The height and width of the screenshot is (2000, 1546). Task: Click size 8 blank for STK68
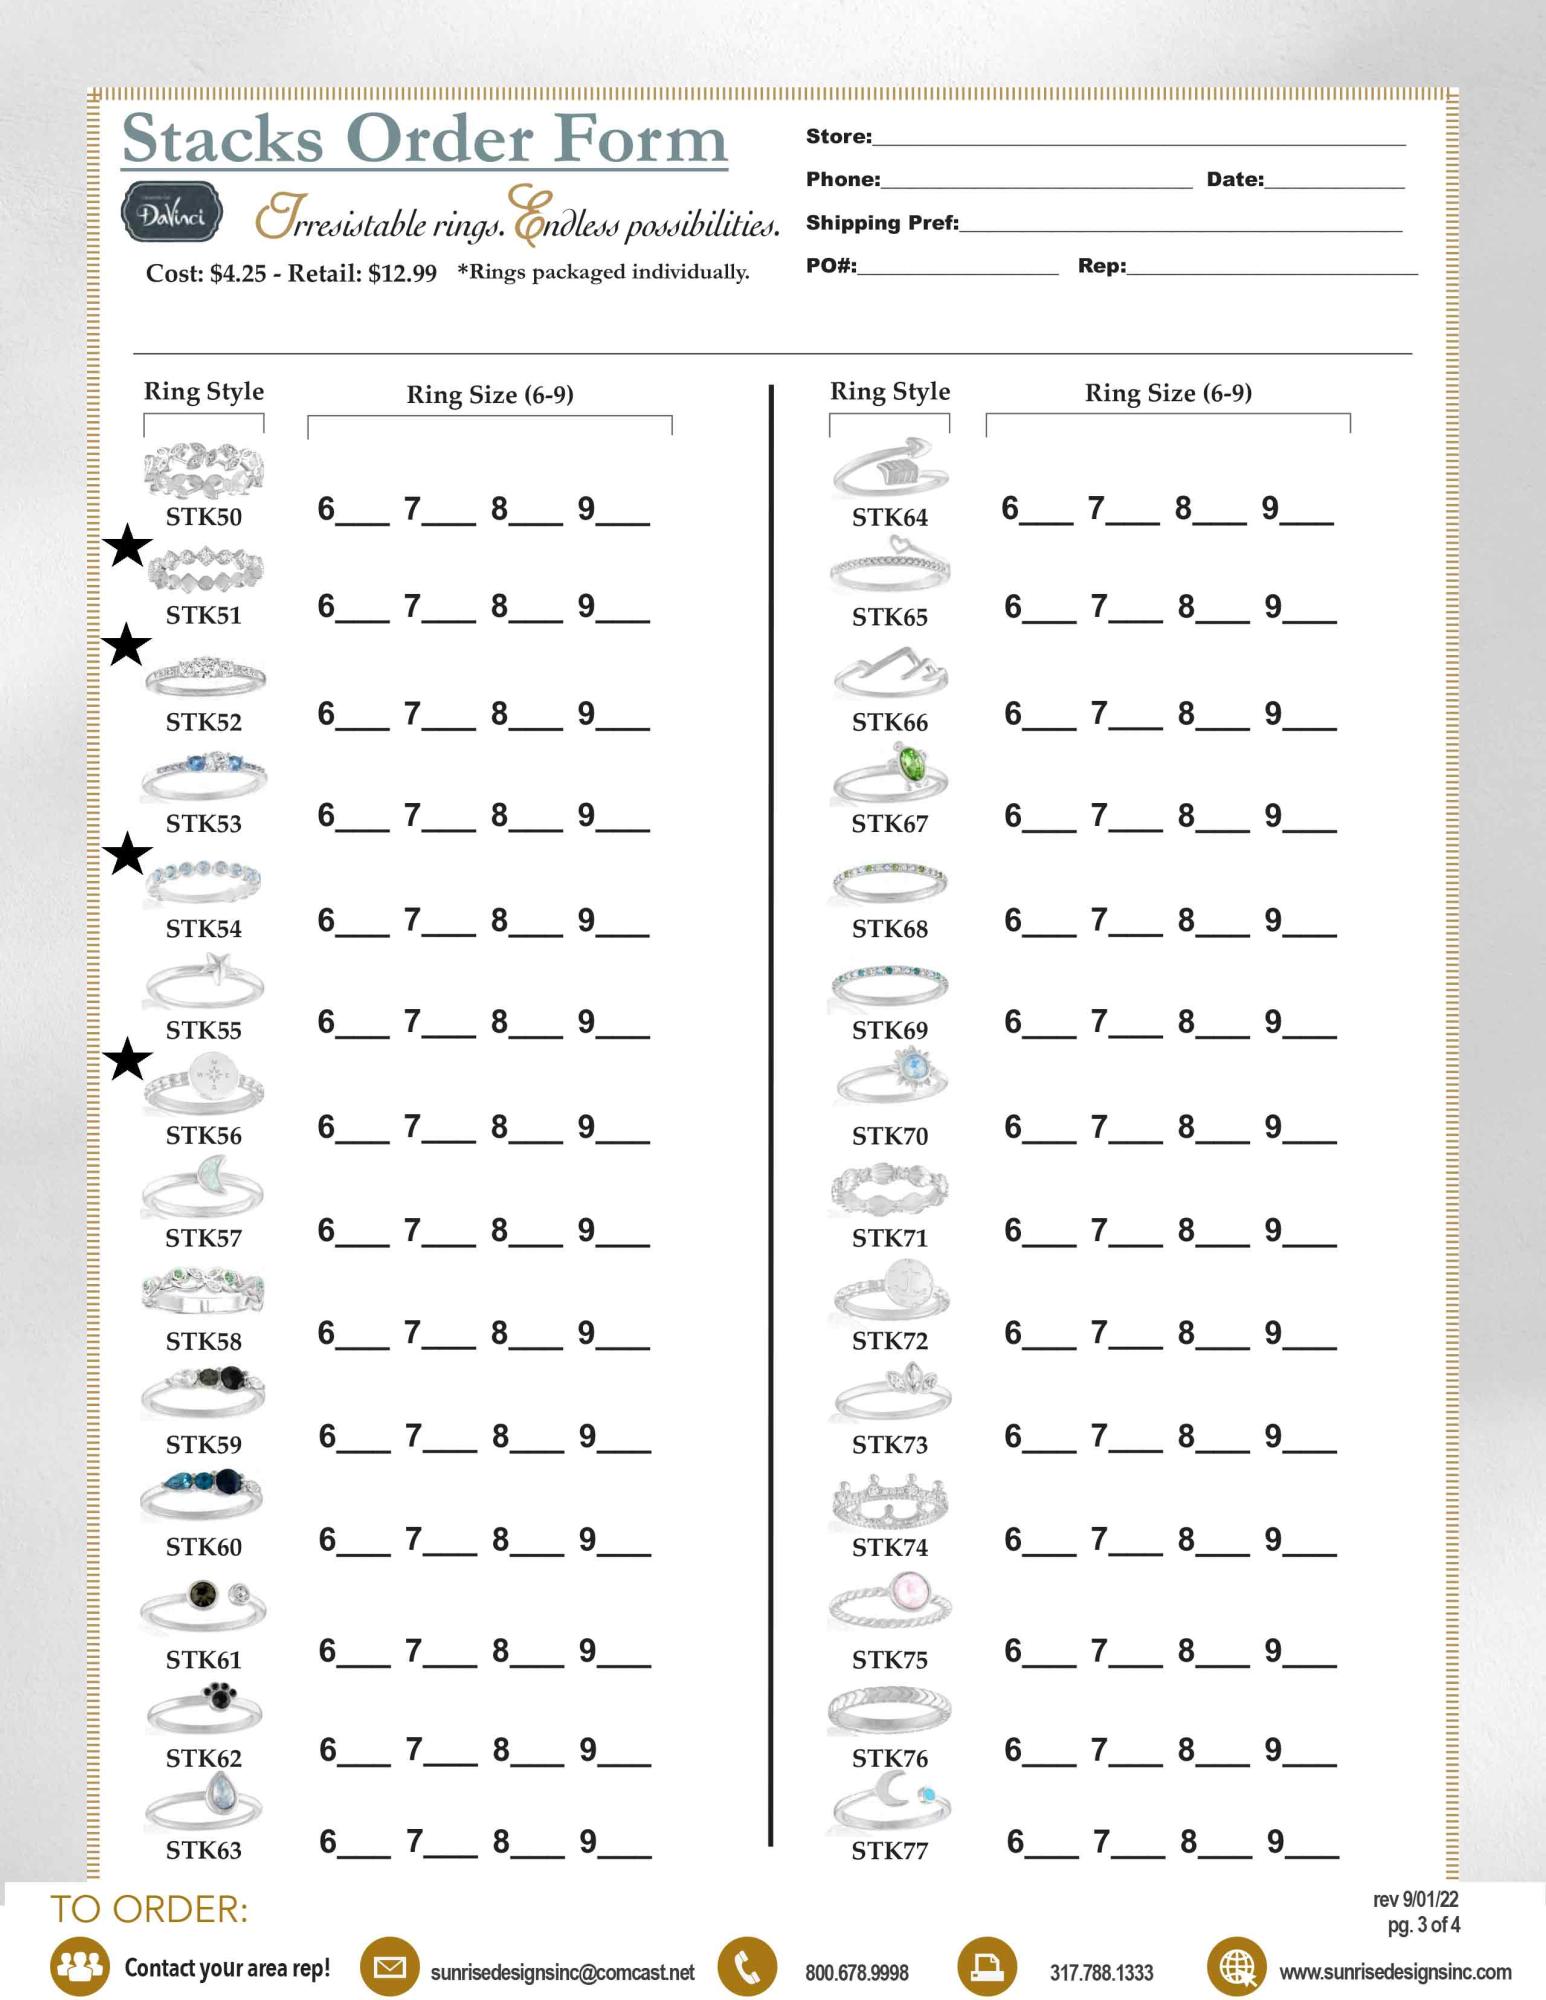pyautogui.click(x=1223, y=923)
